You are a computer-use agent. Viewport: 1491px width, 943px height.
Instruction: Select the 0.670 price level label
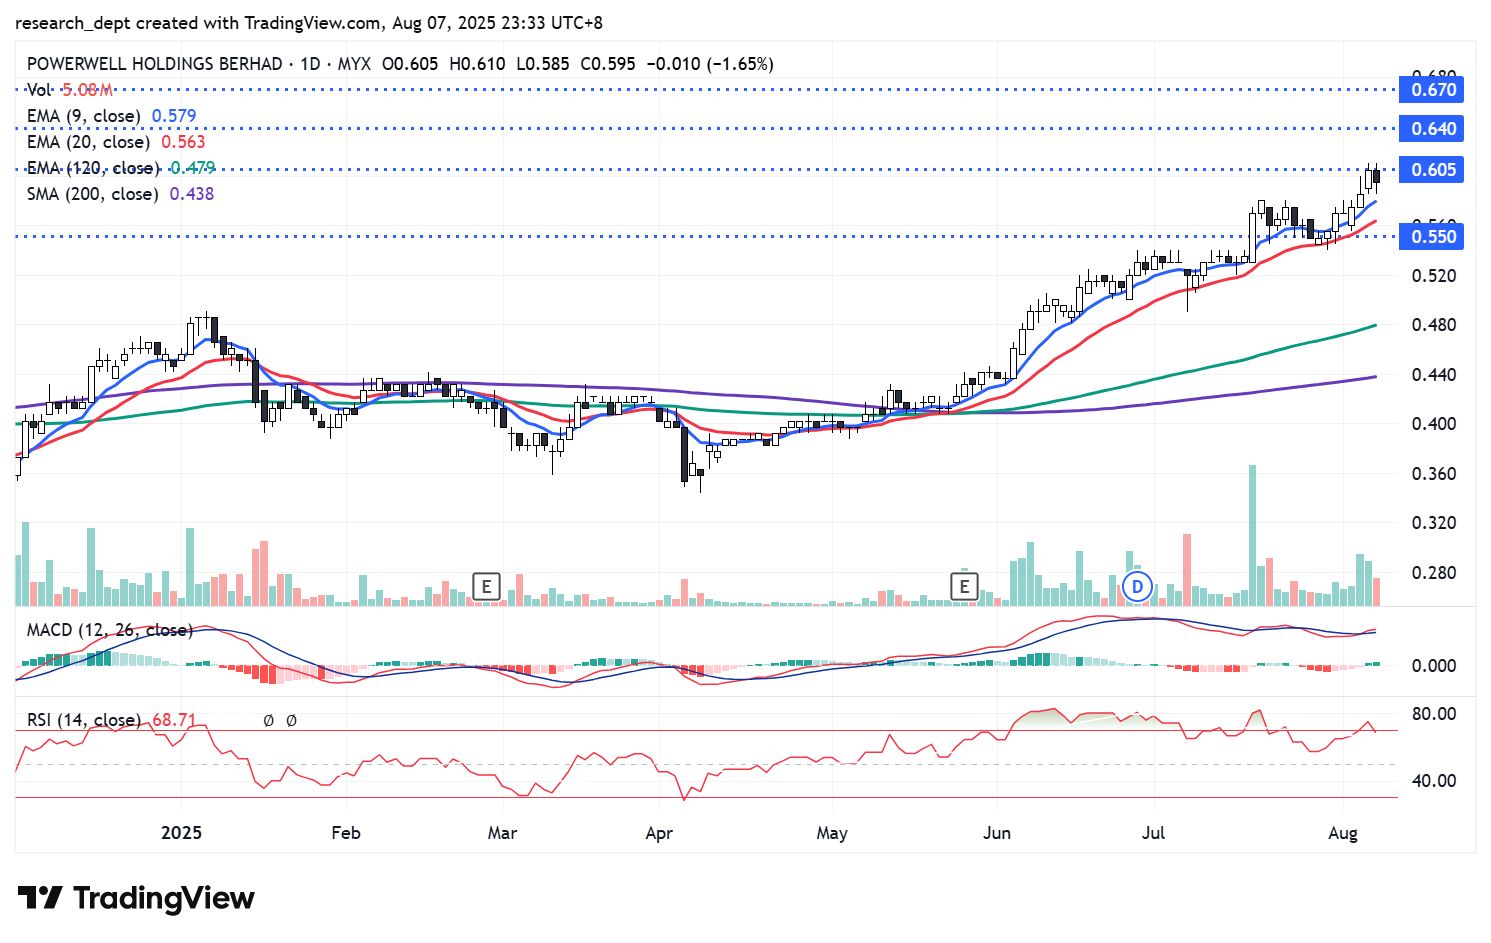coord(1433,90)
